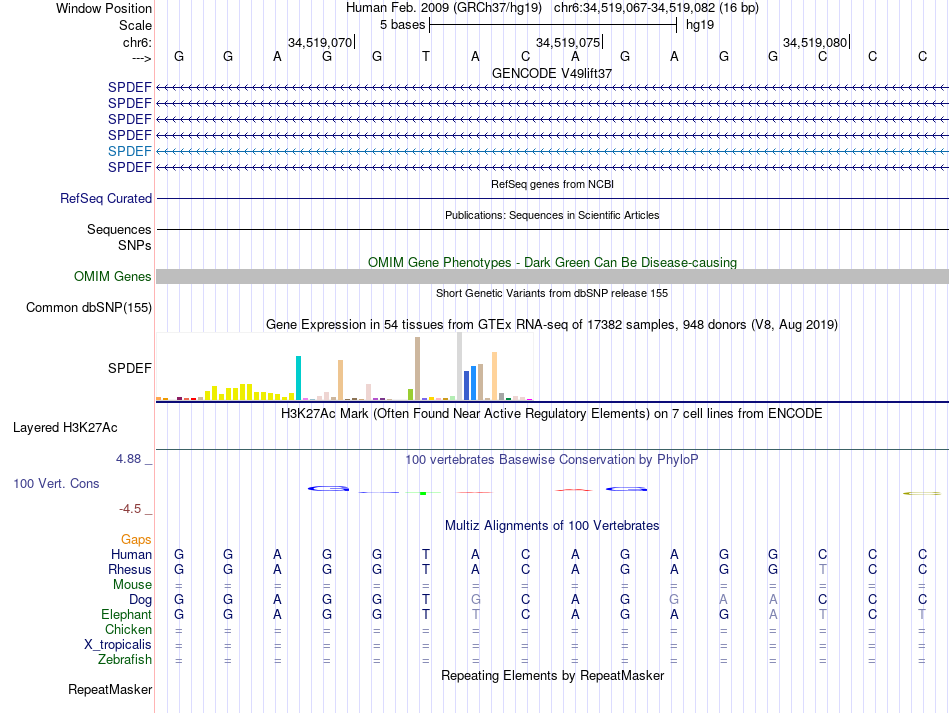Click the Common dbSNP(155) track label
The height and width of the screenshot is (713, 950).
pos(88,308)
